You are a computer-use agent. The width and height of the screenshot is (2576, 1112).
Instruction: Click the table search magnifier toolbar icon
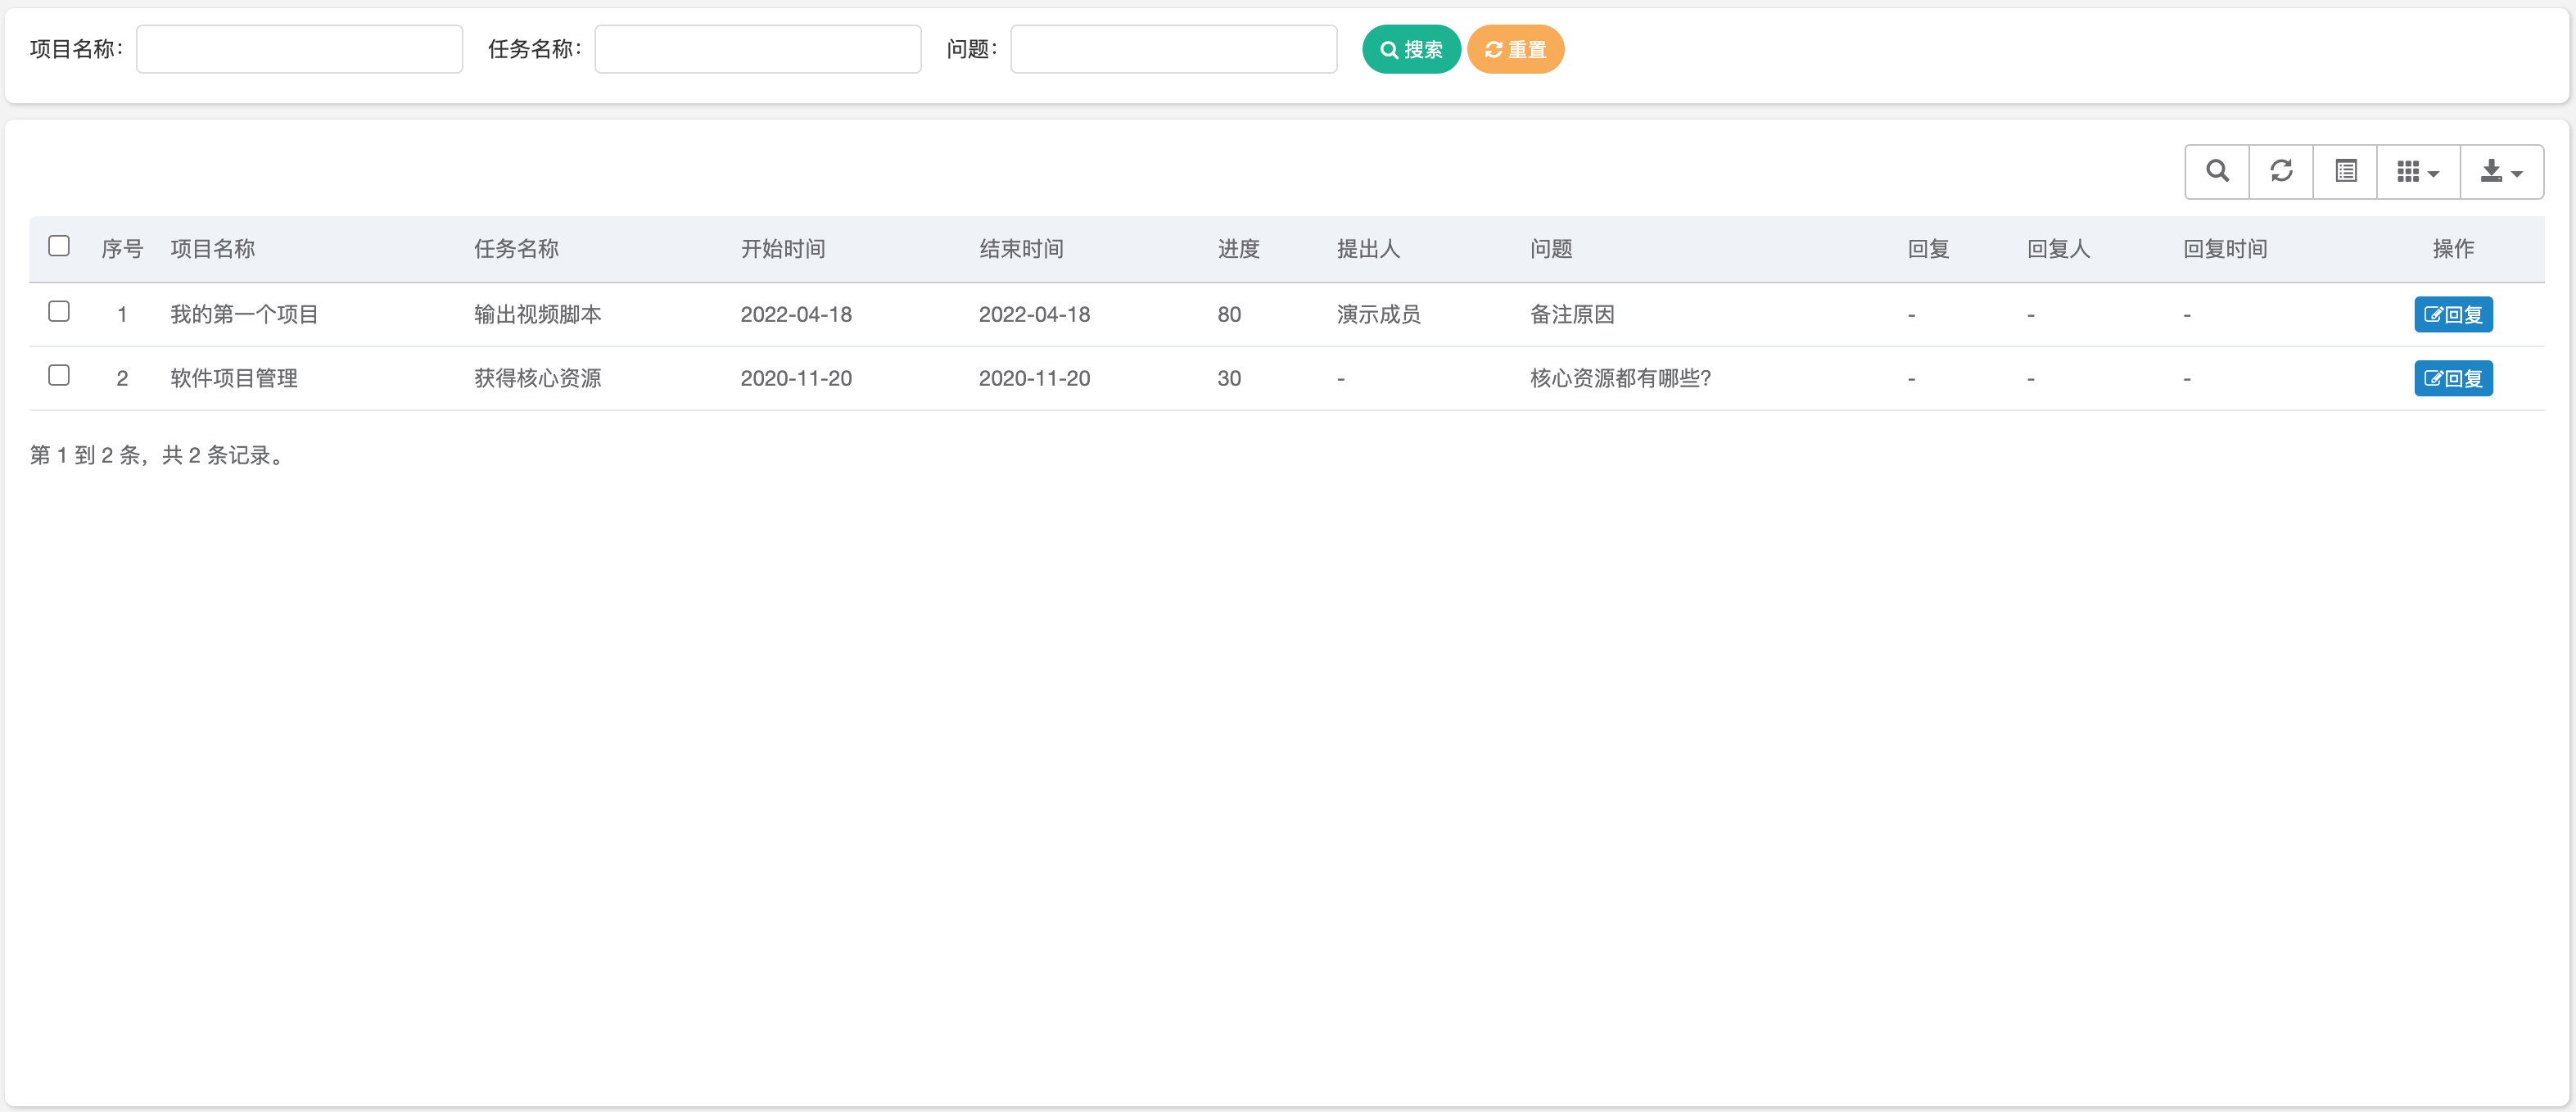point(2217,171)
